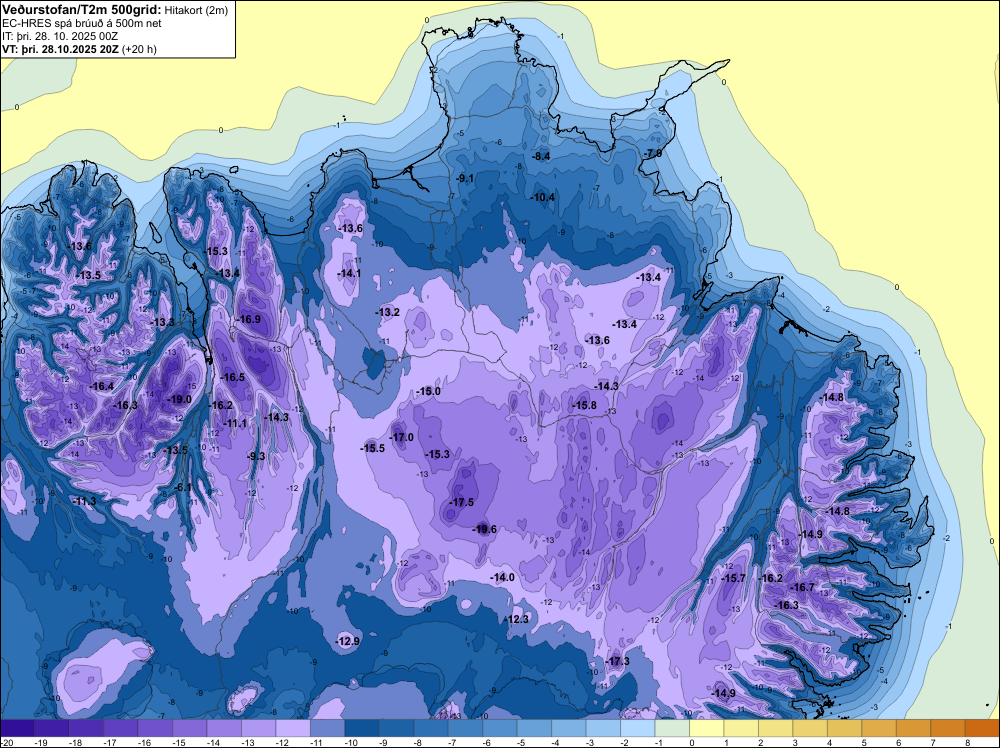This screenshot has height=748, width=1000.
Task: Click the legend swatch between -1 and 0
Action: coord(672,728)
